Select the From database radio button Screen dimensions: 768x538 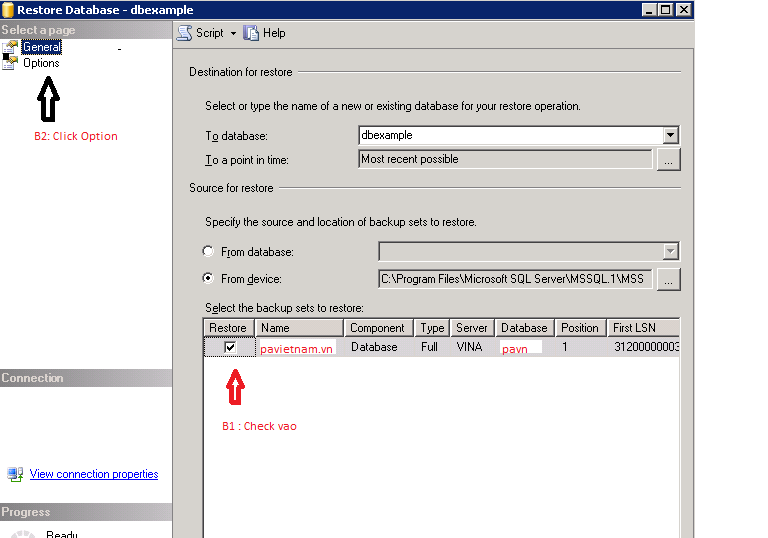point(208,251)
